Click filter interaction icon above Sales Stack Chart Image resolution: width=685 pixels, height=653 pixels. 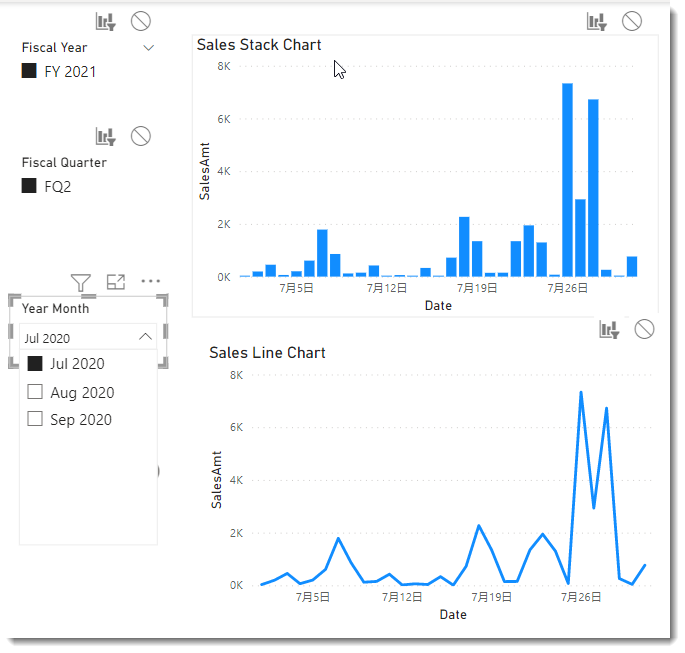(597, 21)
